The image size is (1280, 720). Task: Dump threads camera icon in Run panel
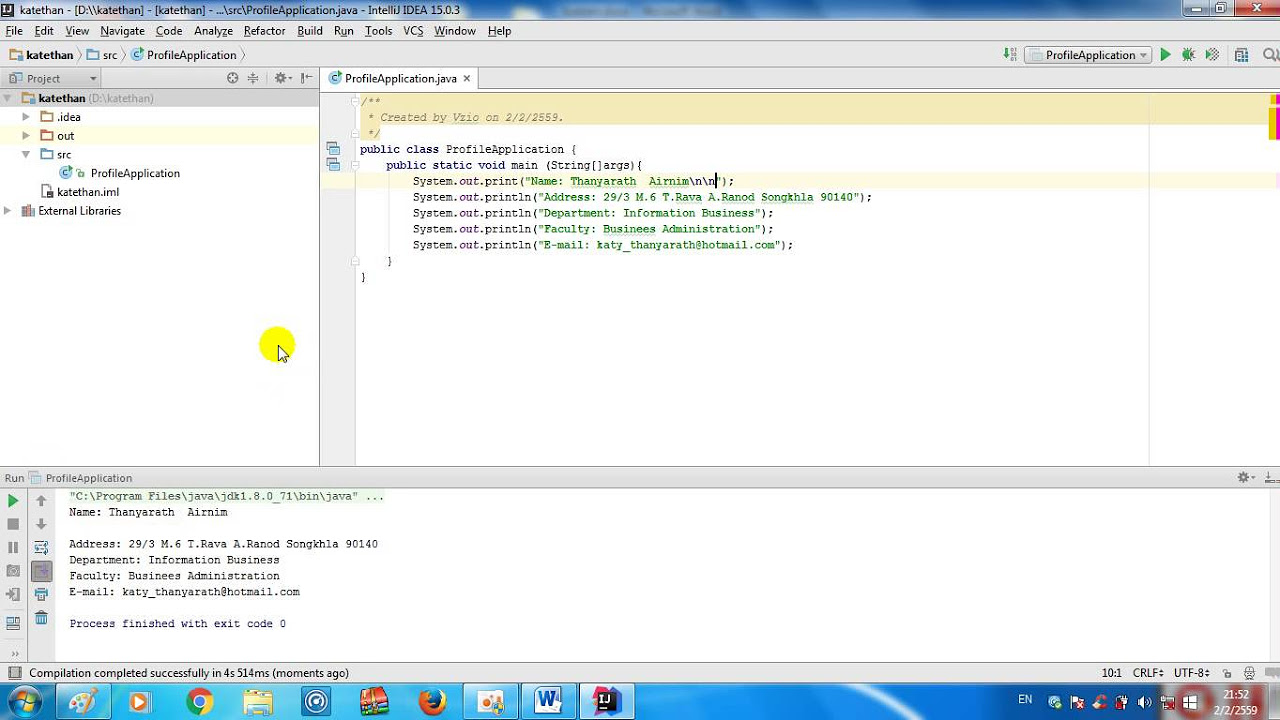pos(13,571)
